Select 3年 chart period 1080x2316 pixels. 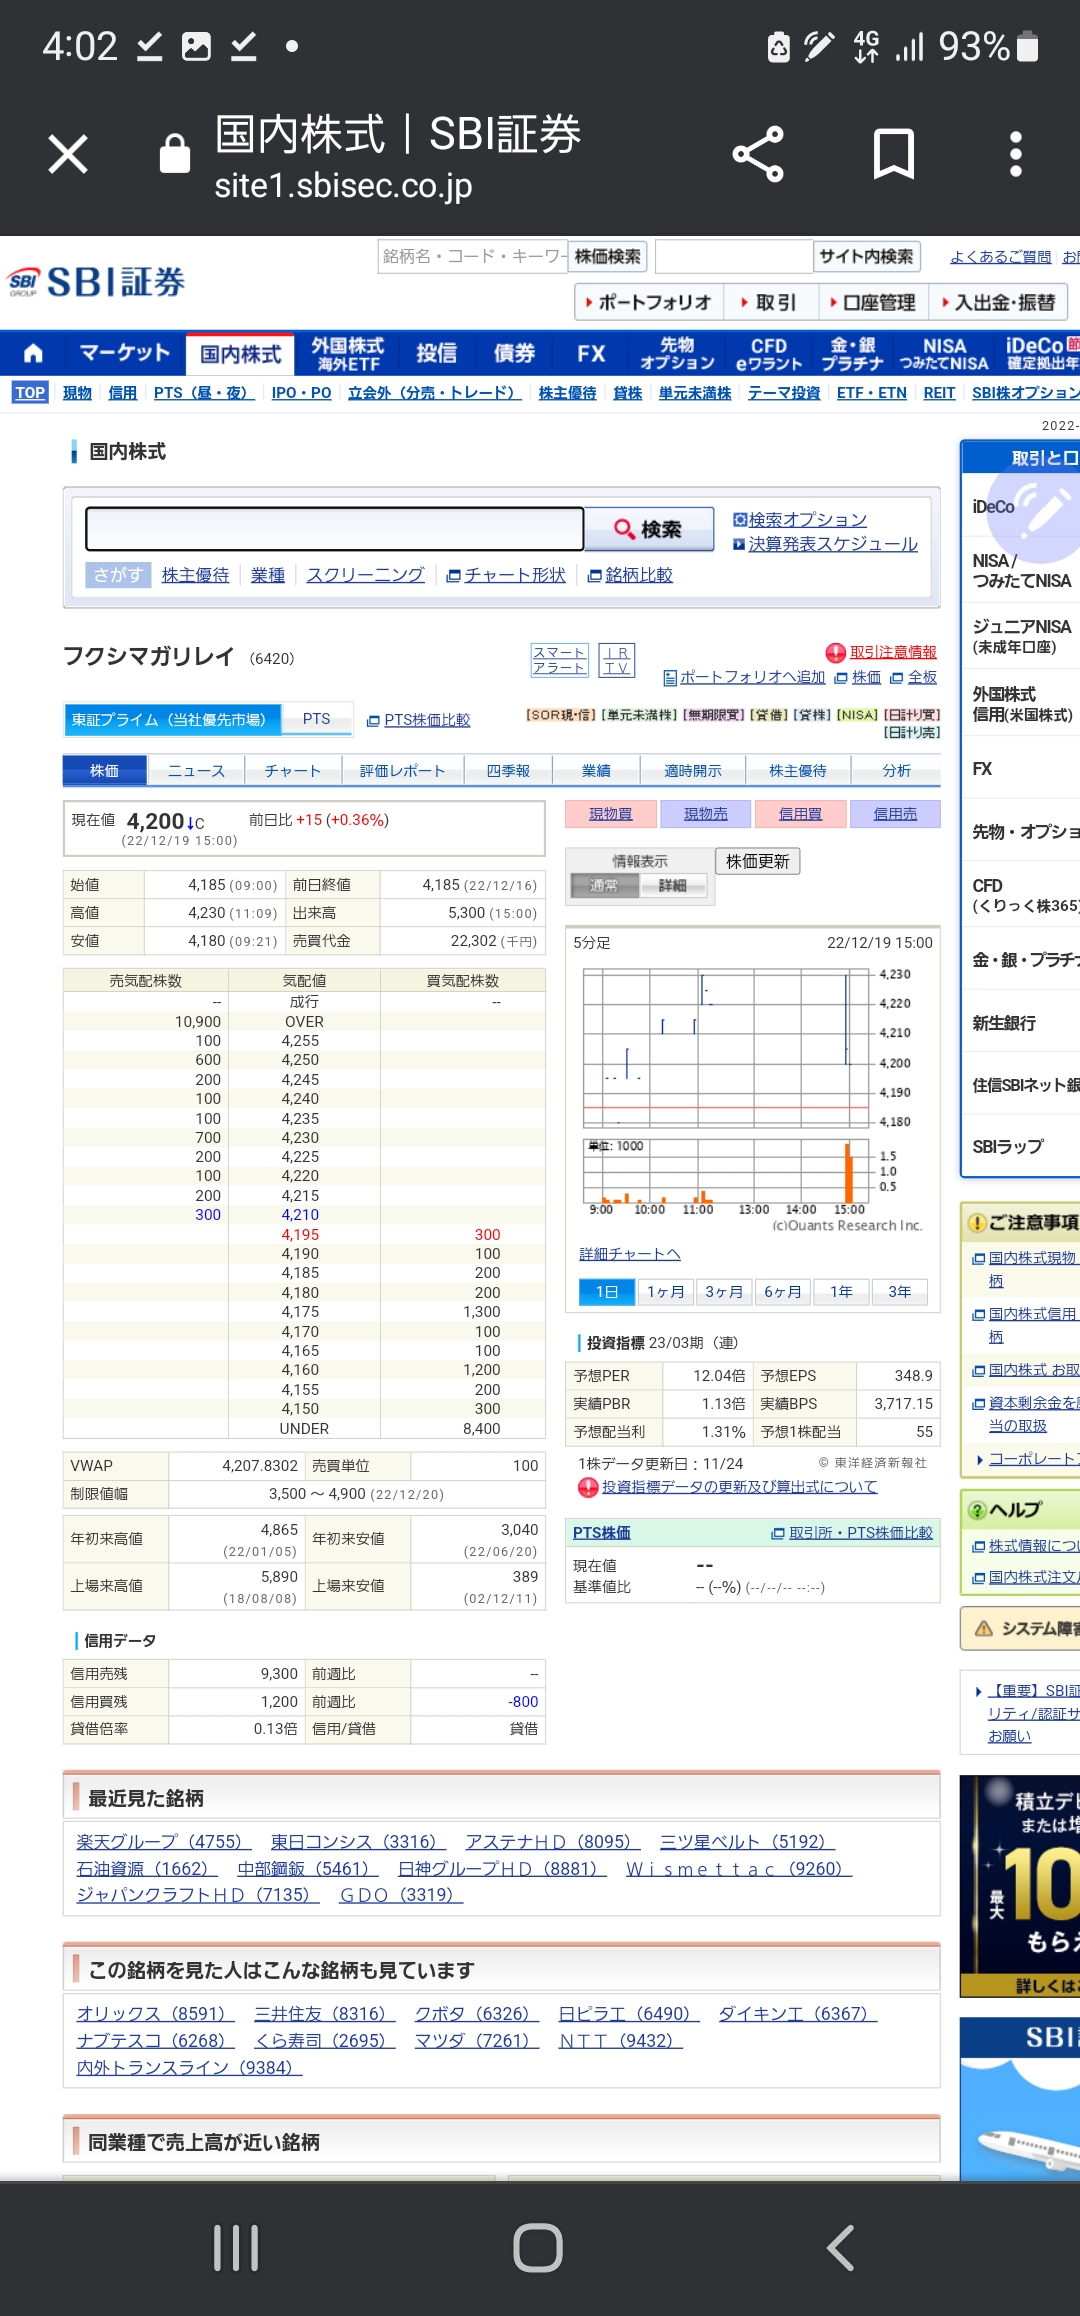pos(900,1292)
